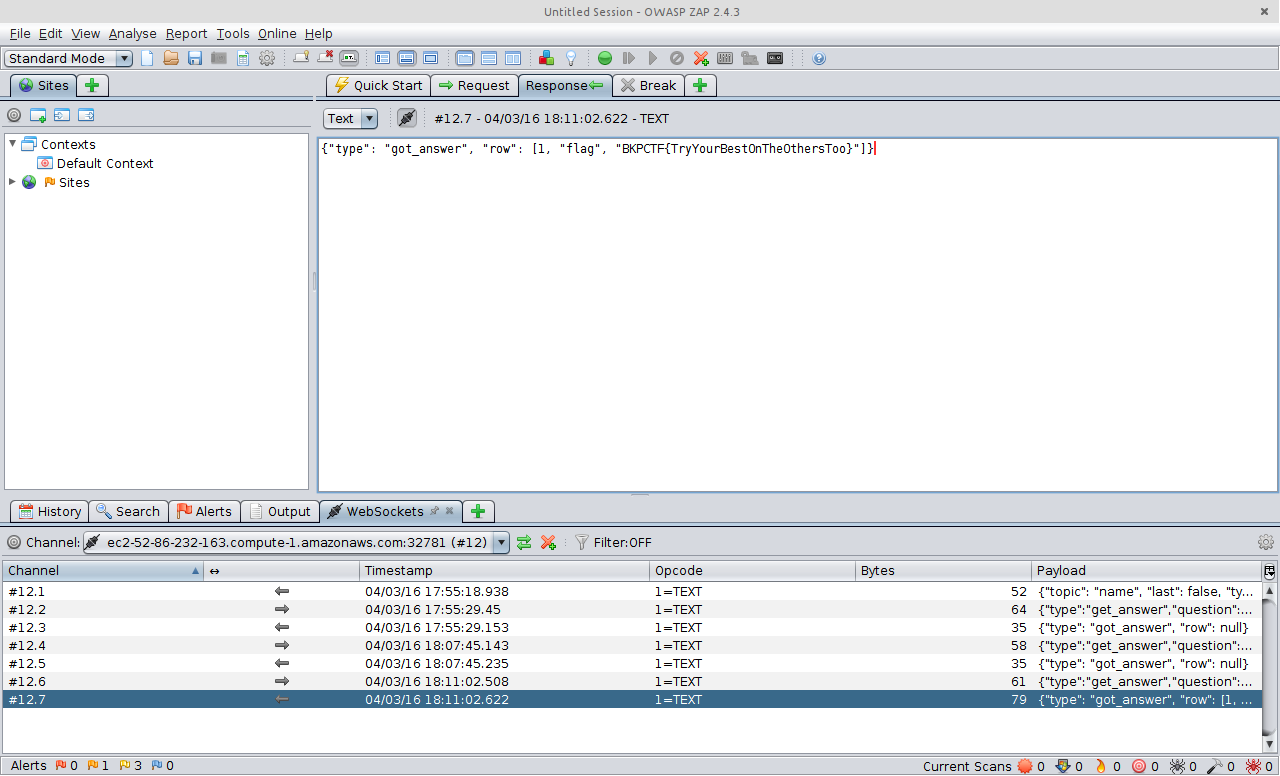
Task: Click the target scope icon above Sites tree
Action: (x=14, y=116)
